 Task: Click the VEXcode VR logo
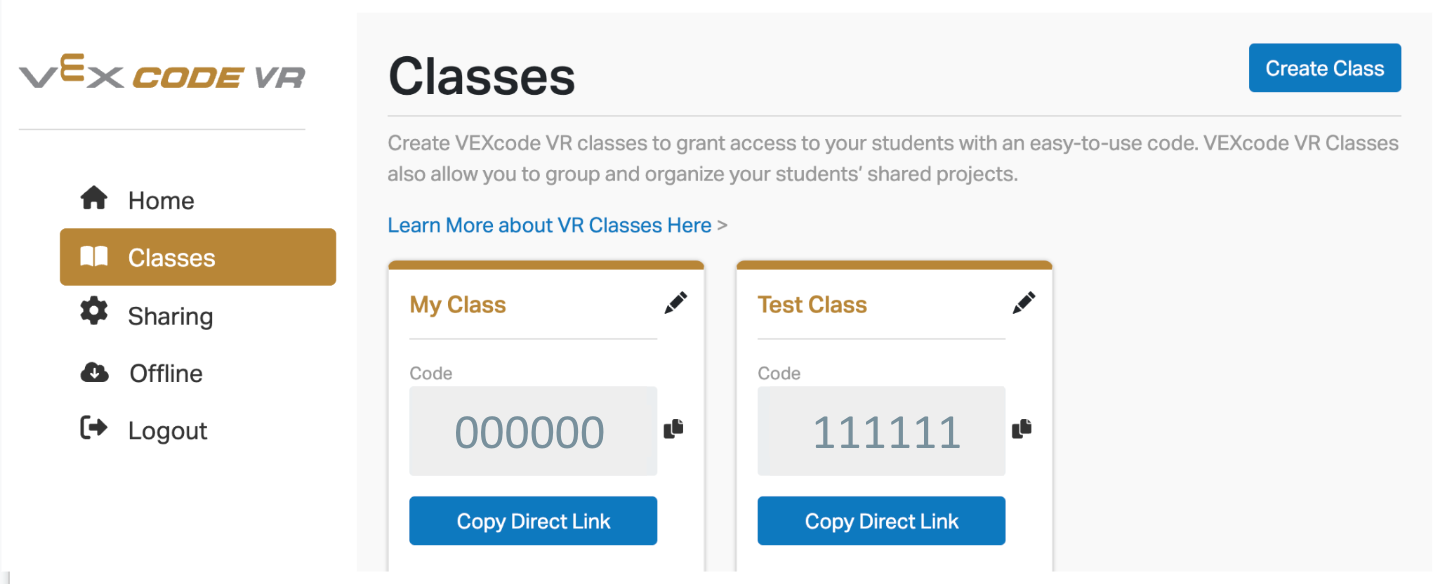click(x=162, y=73)
